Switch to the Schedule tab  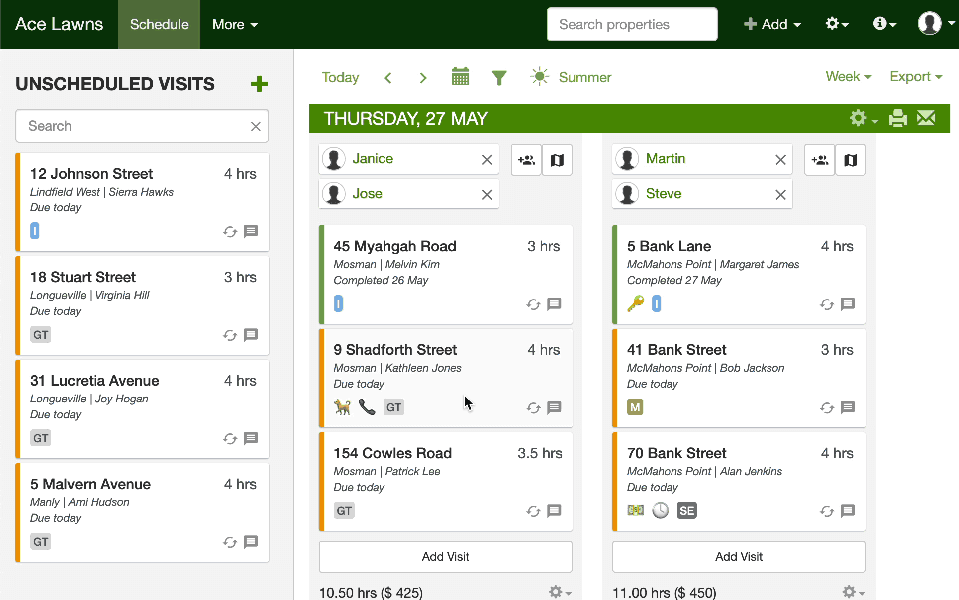[x=159, y=24]
